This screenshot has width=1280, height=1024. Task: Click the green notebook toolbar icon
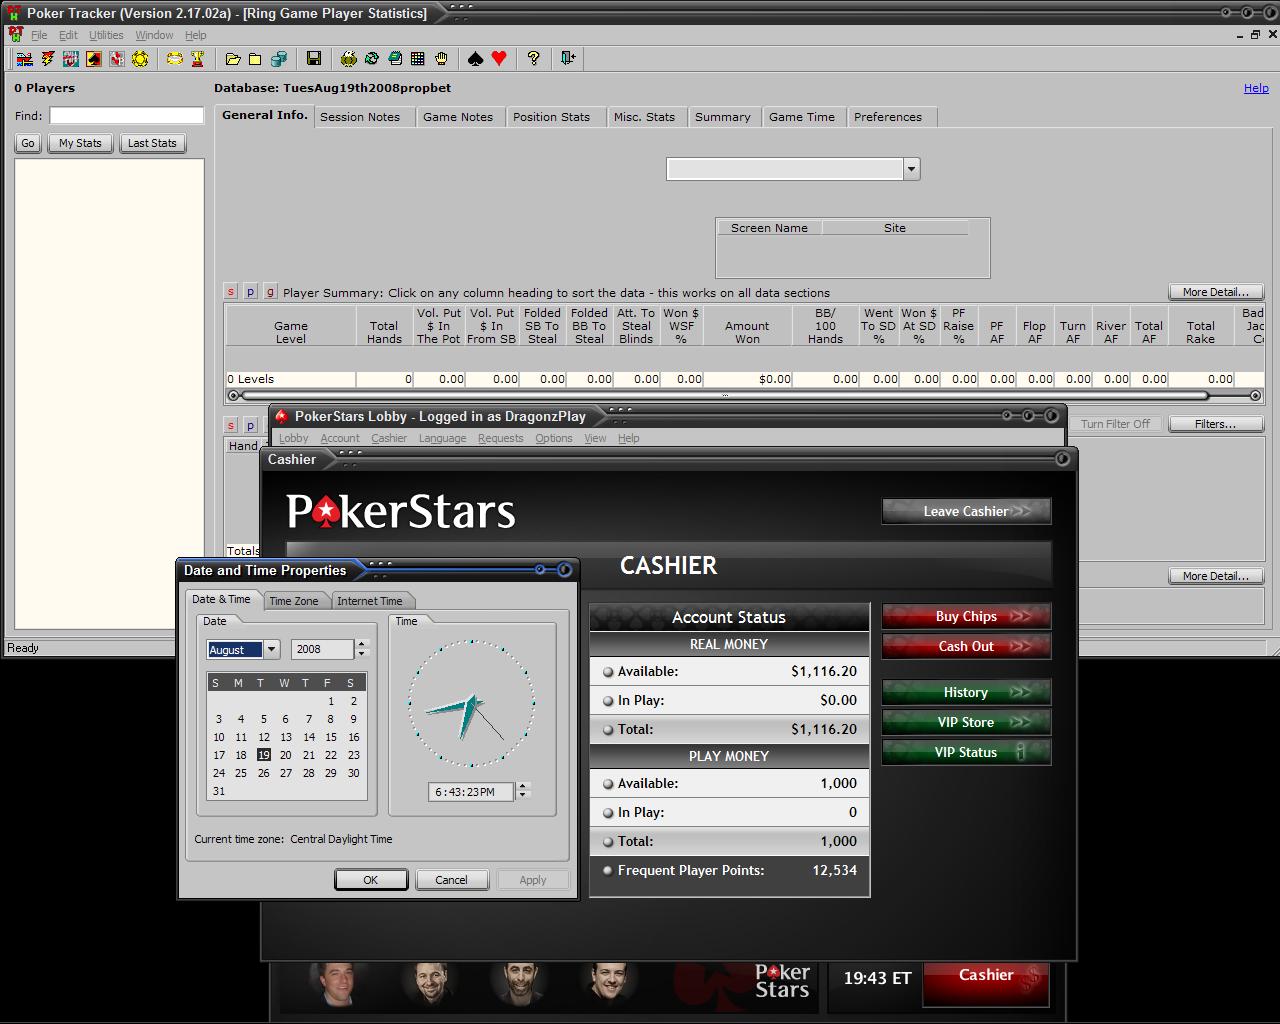[x=395, y=59]
